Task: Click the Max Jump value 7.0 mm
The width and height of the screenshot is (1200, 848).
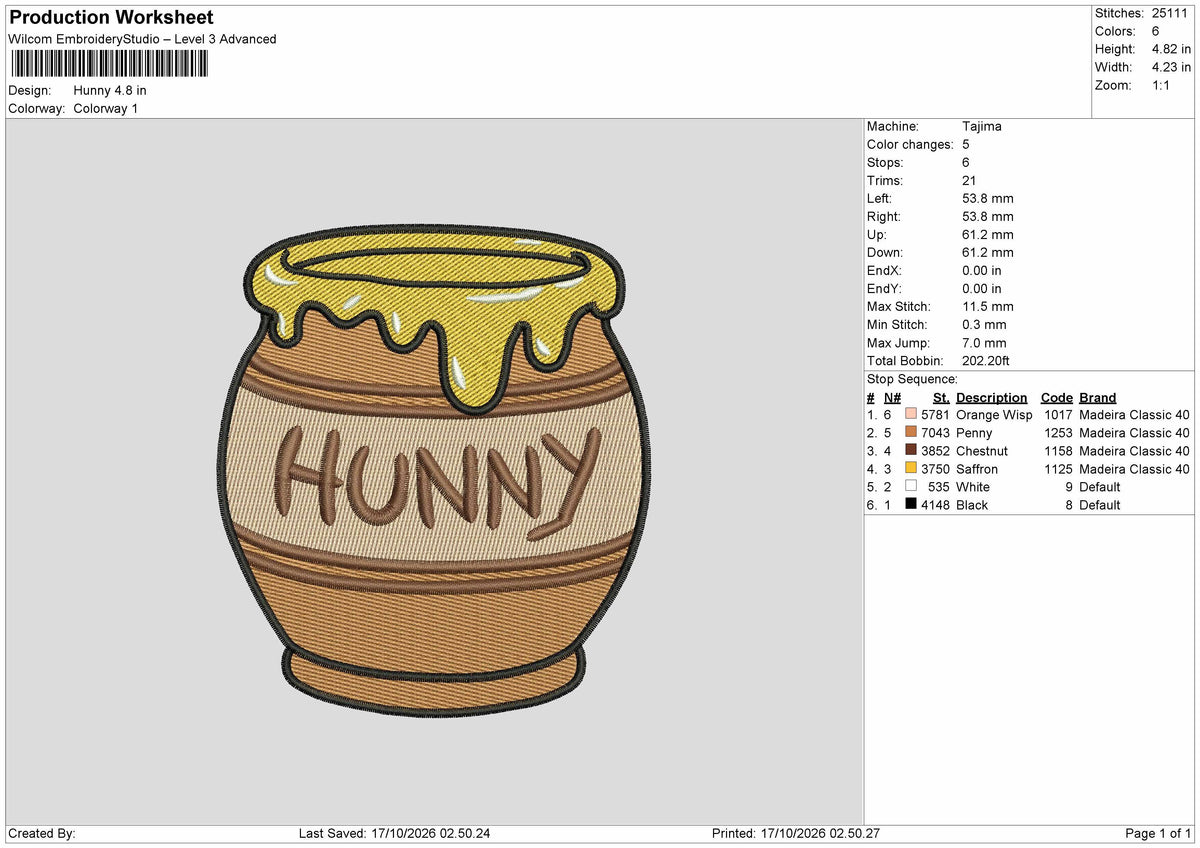Action: coord(984,342)
